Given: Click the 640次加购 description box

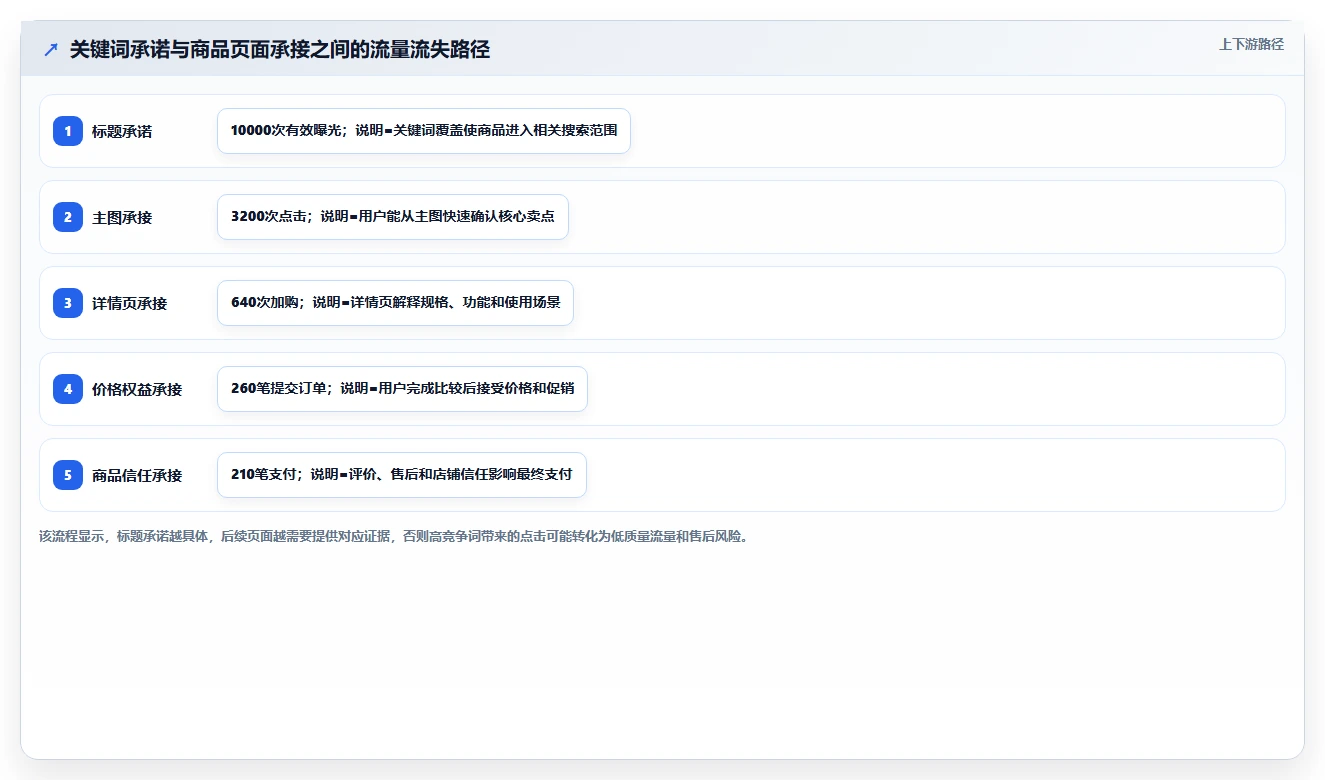Looking at the screenshot, I should [395, 303].
